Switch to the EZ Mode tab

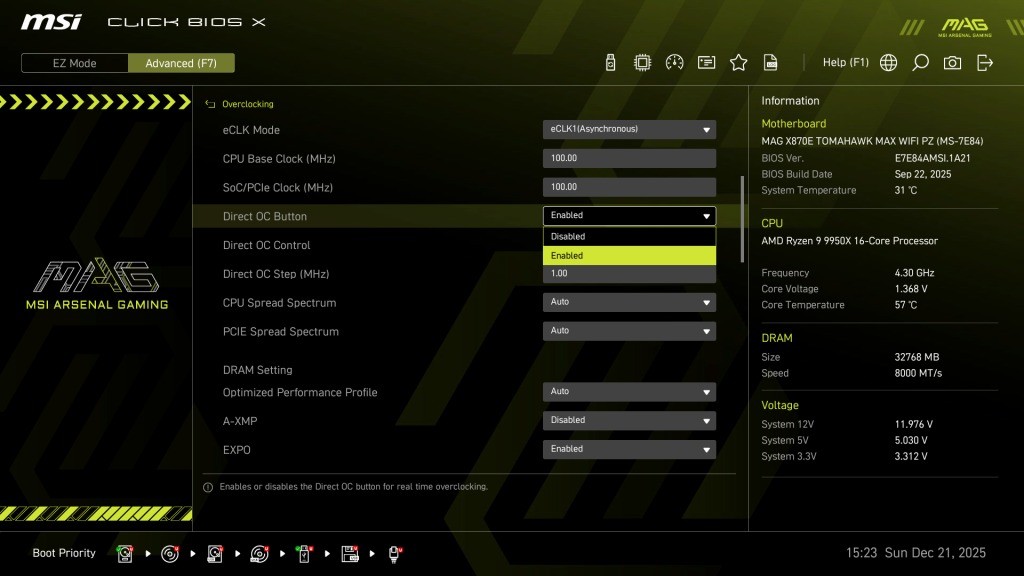[x=75, y=63]
